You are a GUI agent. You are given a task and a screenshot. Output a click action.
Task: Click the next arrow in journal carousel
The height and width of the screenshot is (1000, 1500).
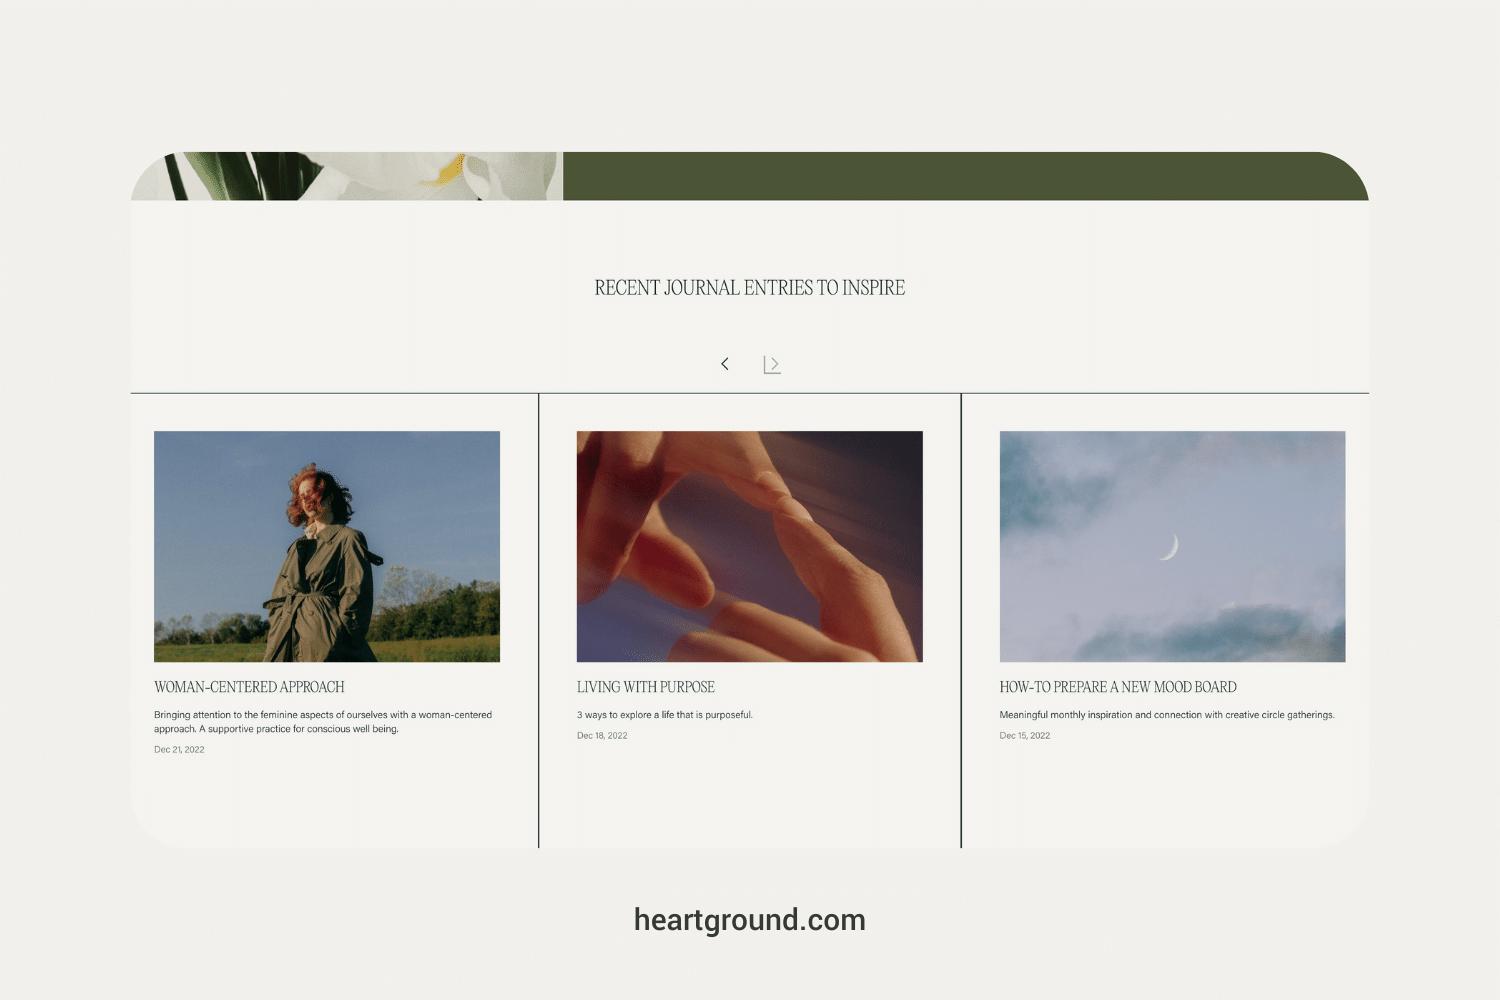pyautogui.click(x=772, y=365)
